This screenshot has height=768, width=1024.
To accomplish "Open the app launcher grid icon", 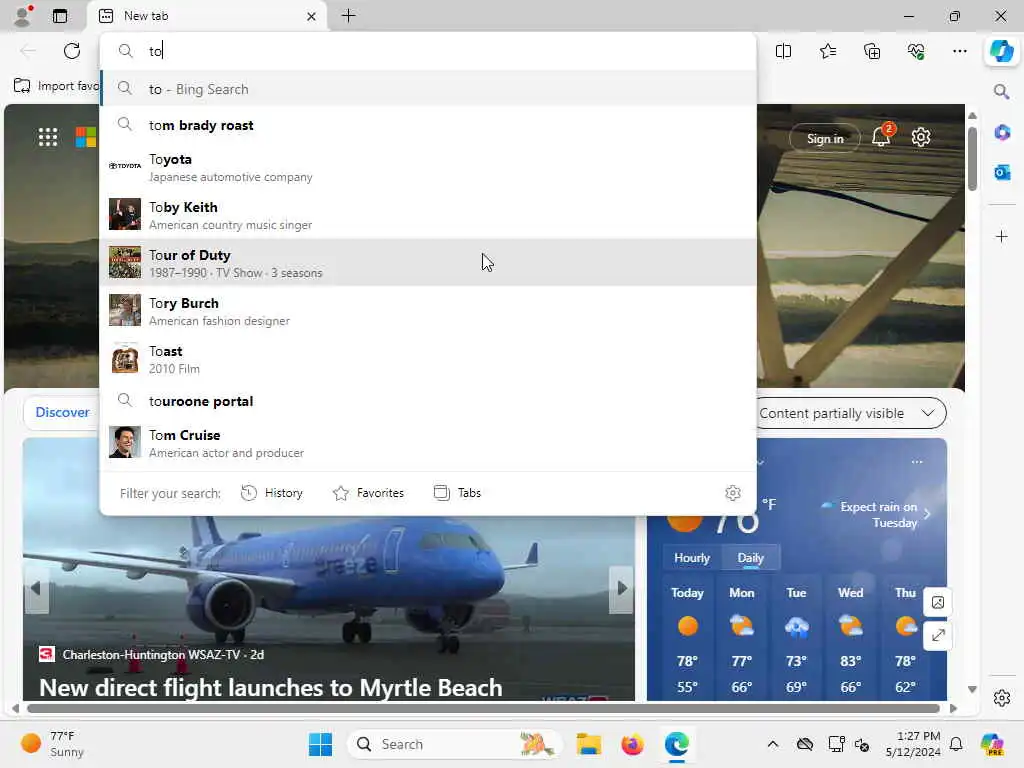I will click(x=48, y=137).
